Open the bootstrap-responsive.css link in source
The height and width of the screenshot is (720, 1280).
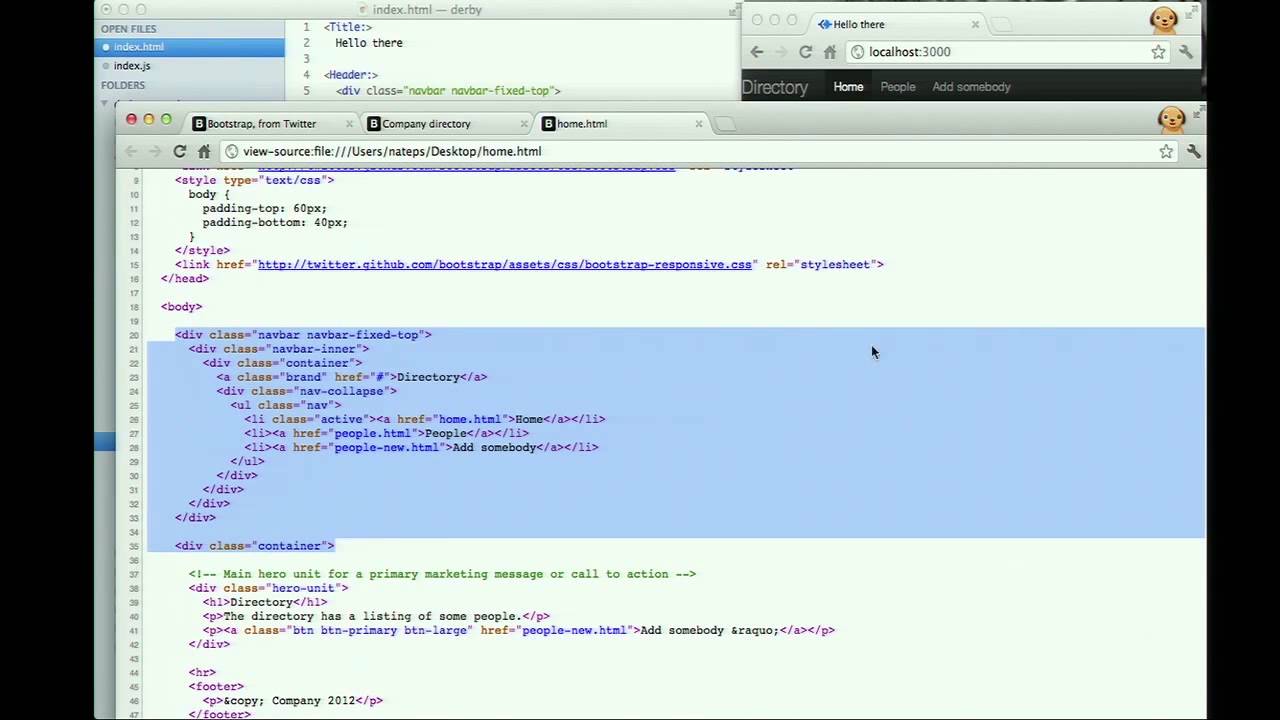pyautogui.click(x=505, y=265)
